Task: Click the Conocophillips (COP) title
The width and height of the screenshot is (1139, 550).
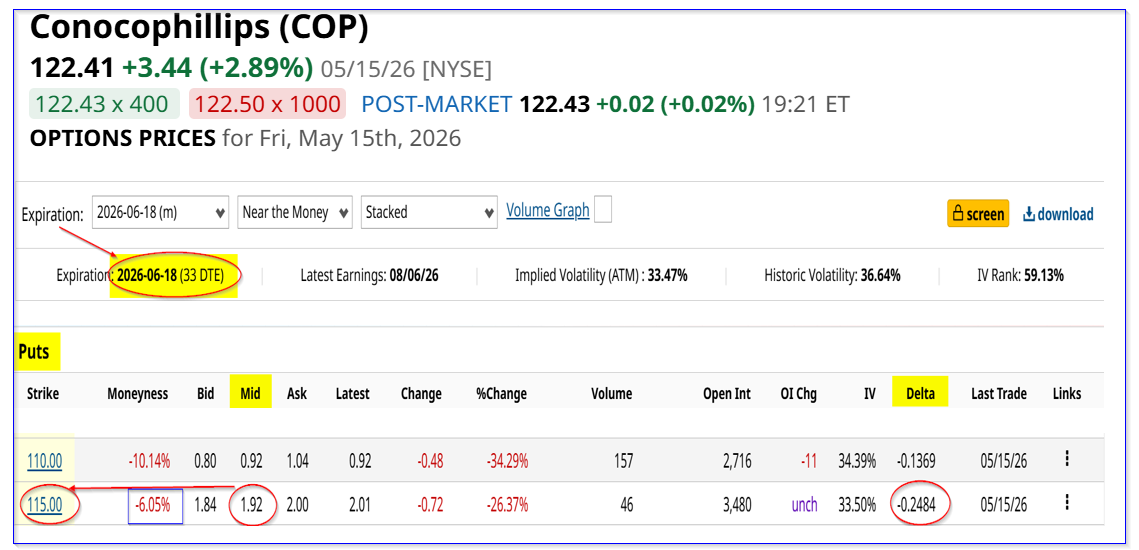Action: click(x=199, y=27)
